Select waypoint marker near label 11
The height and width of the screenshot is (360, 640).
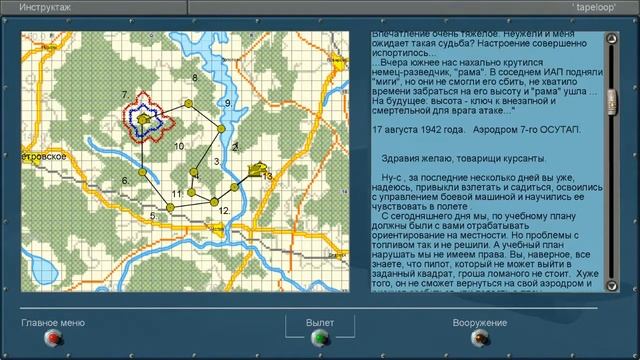pyautogui.click(x=191, y=192)
